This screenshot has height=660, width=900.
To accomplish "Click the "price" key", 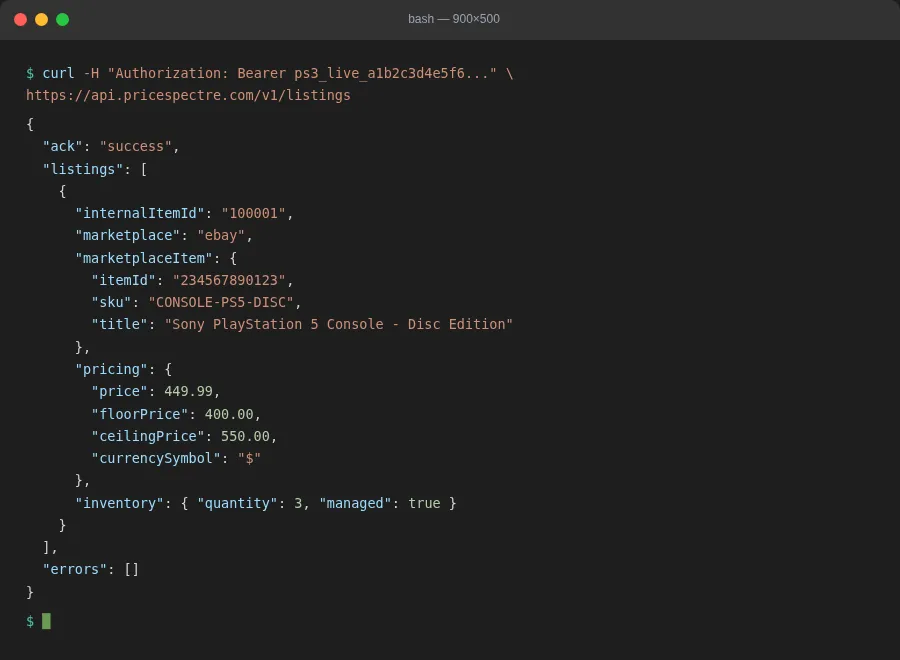I will (119, 391).
